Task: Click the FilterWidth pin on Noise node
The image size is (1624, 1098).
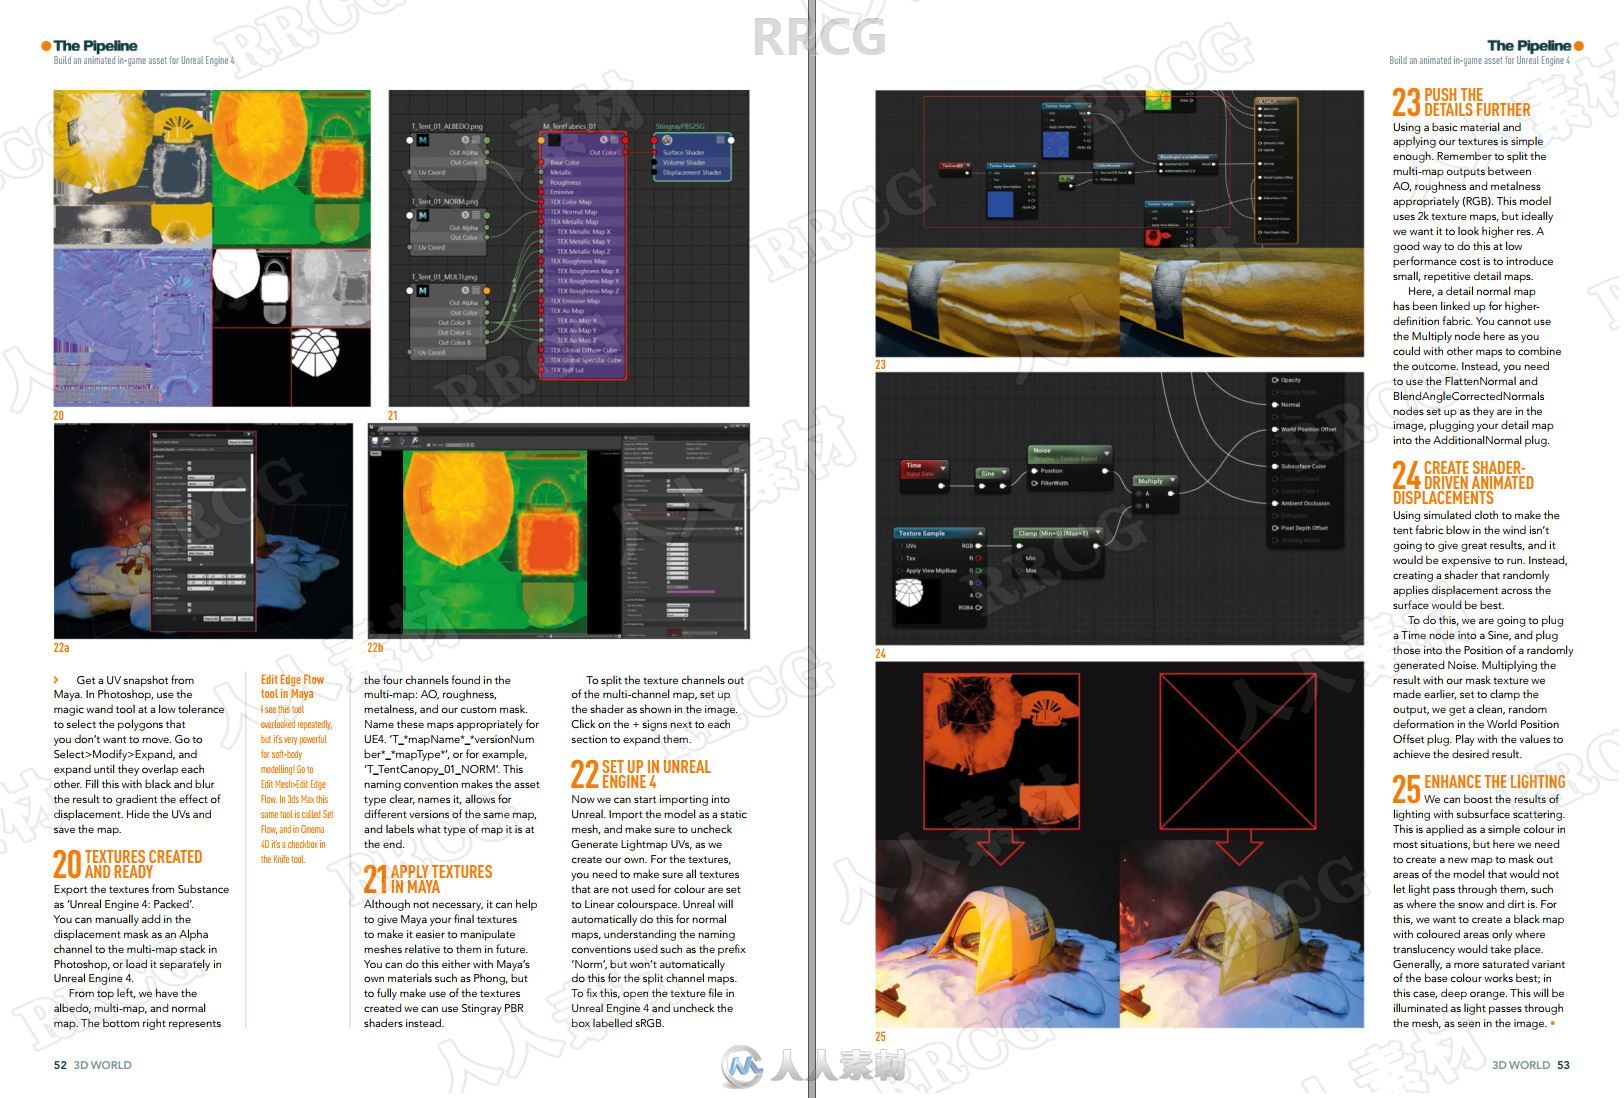Action: (x=1034, y=483)
